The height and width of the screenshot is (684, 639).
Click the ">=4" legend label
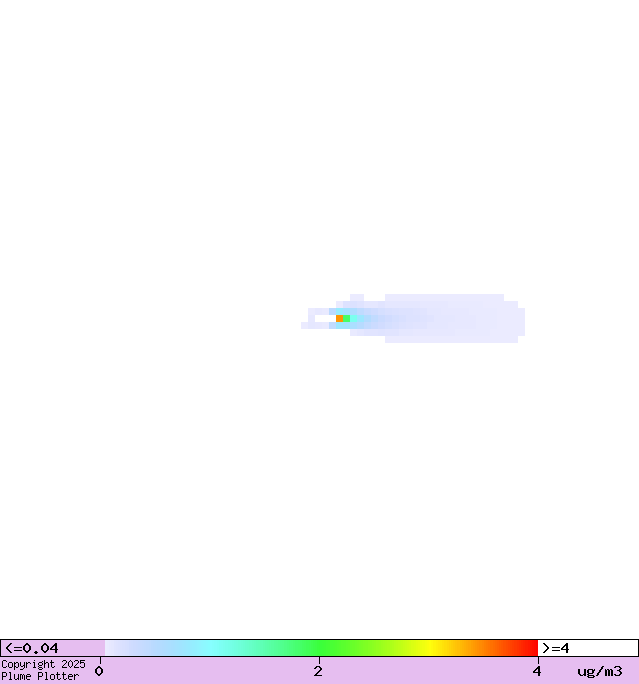(555, 648)
